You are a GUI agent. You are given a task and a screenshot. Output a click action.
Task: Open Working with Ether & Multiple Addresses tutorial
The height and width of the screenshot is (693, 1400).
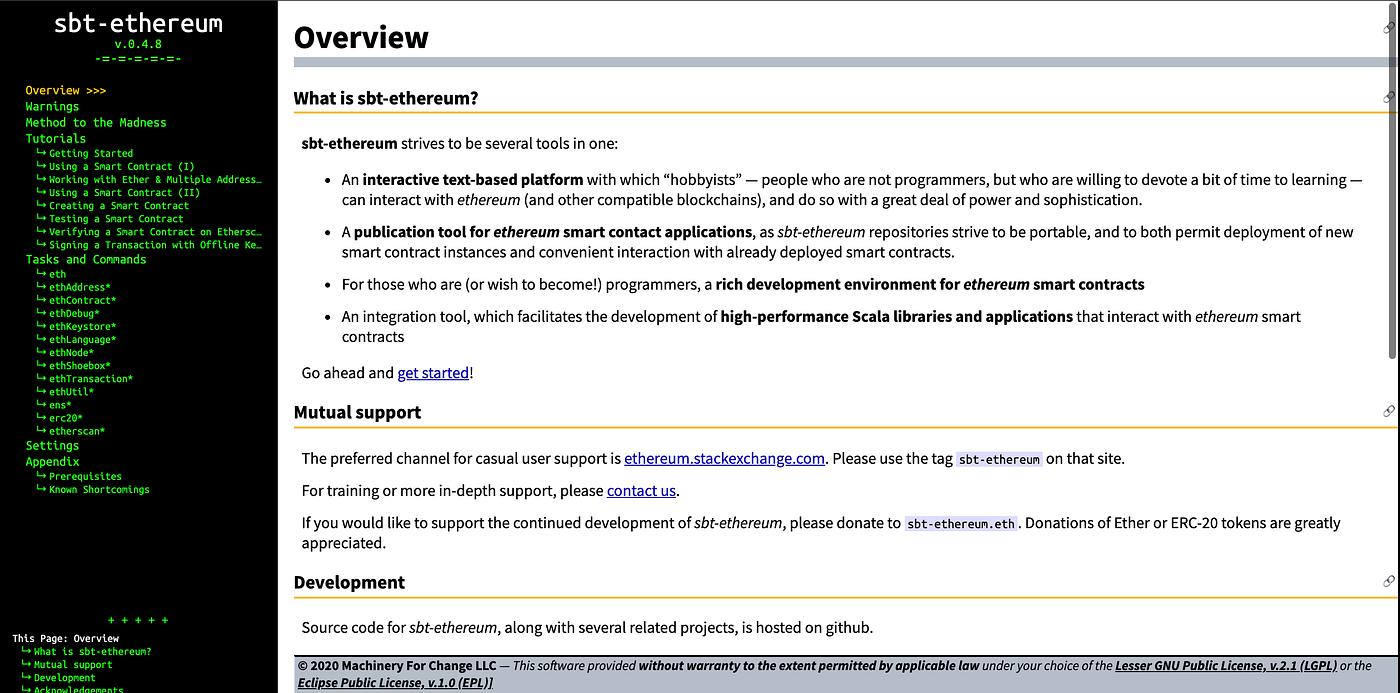coord(155,179)
